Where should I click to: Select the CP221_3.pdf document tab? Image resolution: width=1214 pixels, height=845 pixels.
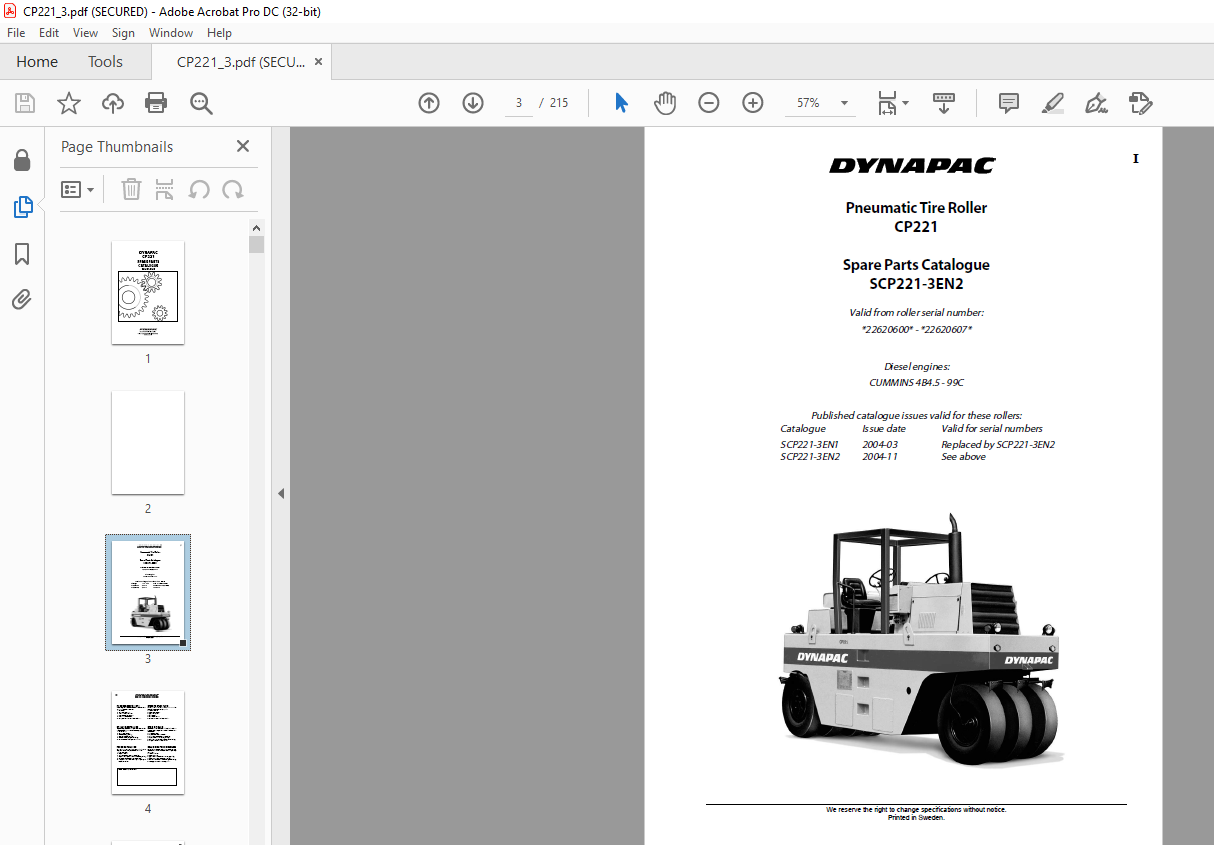coord(240,62)
